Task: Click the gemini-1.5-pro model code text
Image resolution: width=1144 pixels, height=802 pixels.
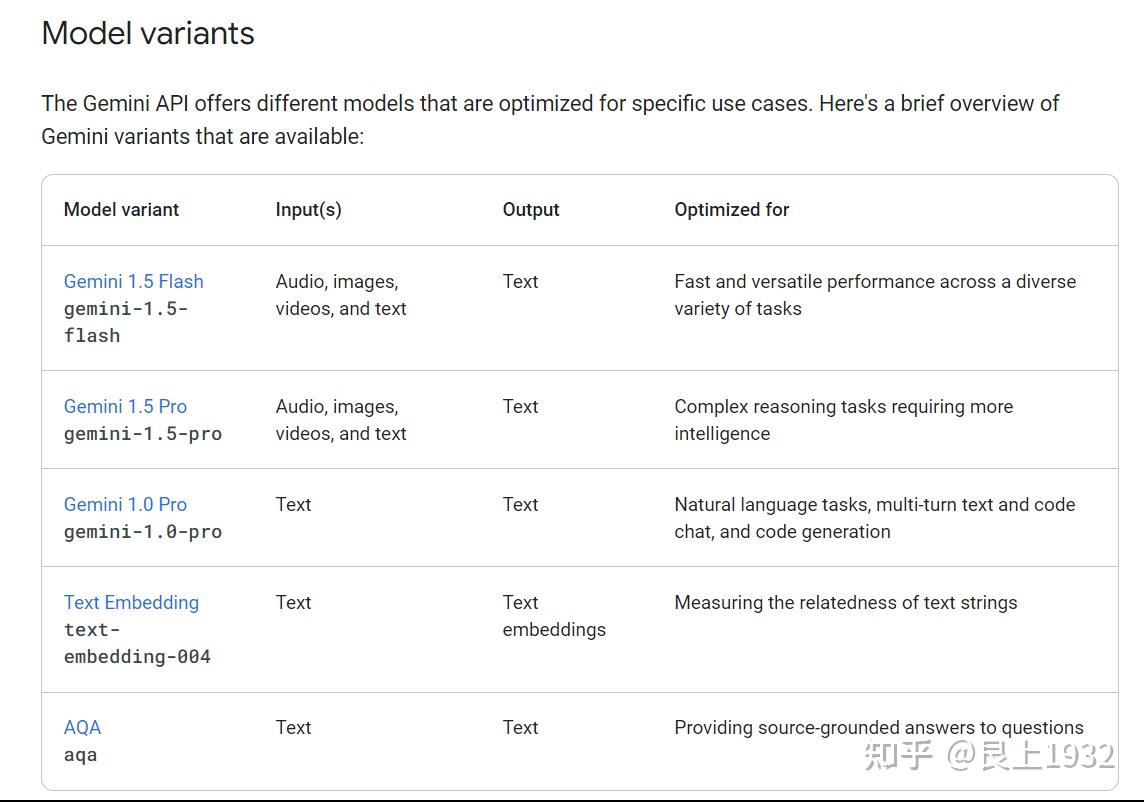Action: [x=142, y=433]
